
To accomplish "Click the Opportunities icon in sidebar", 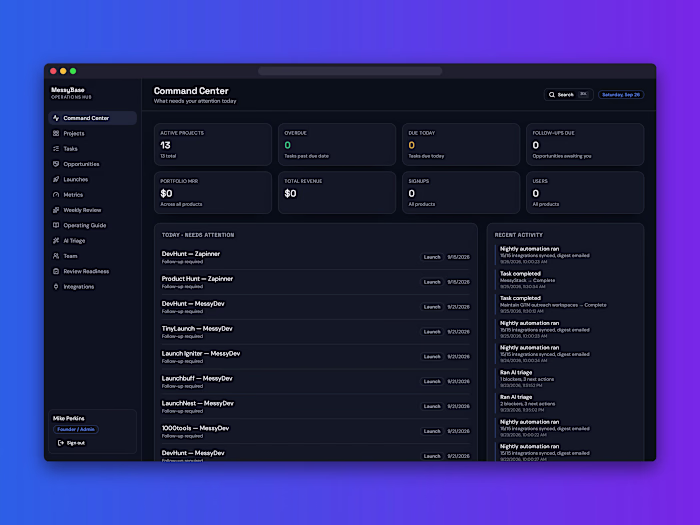I will point(56,164).
